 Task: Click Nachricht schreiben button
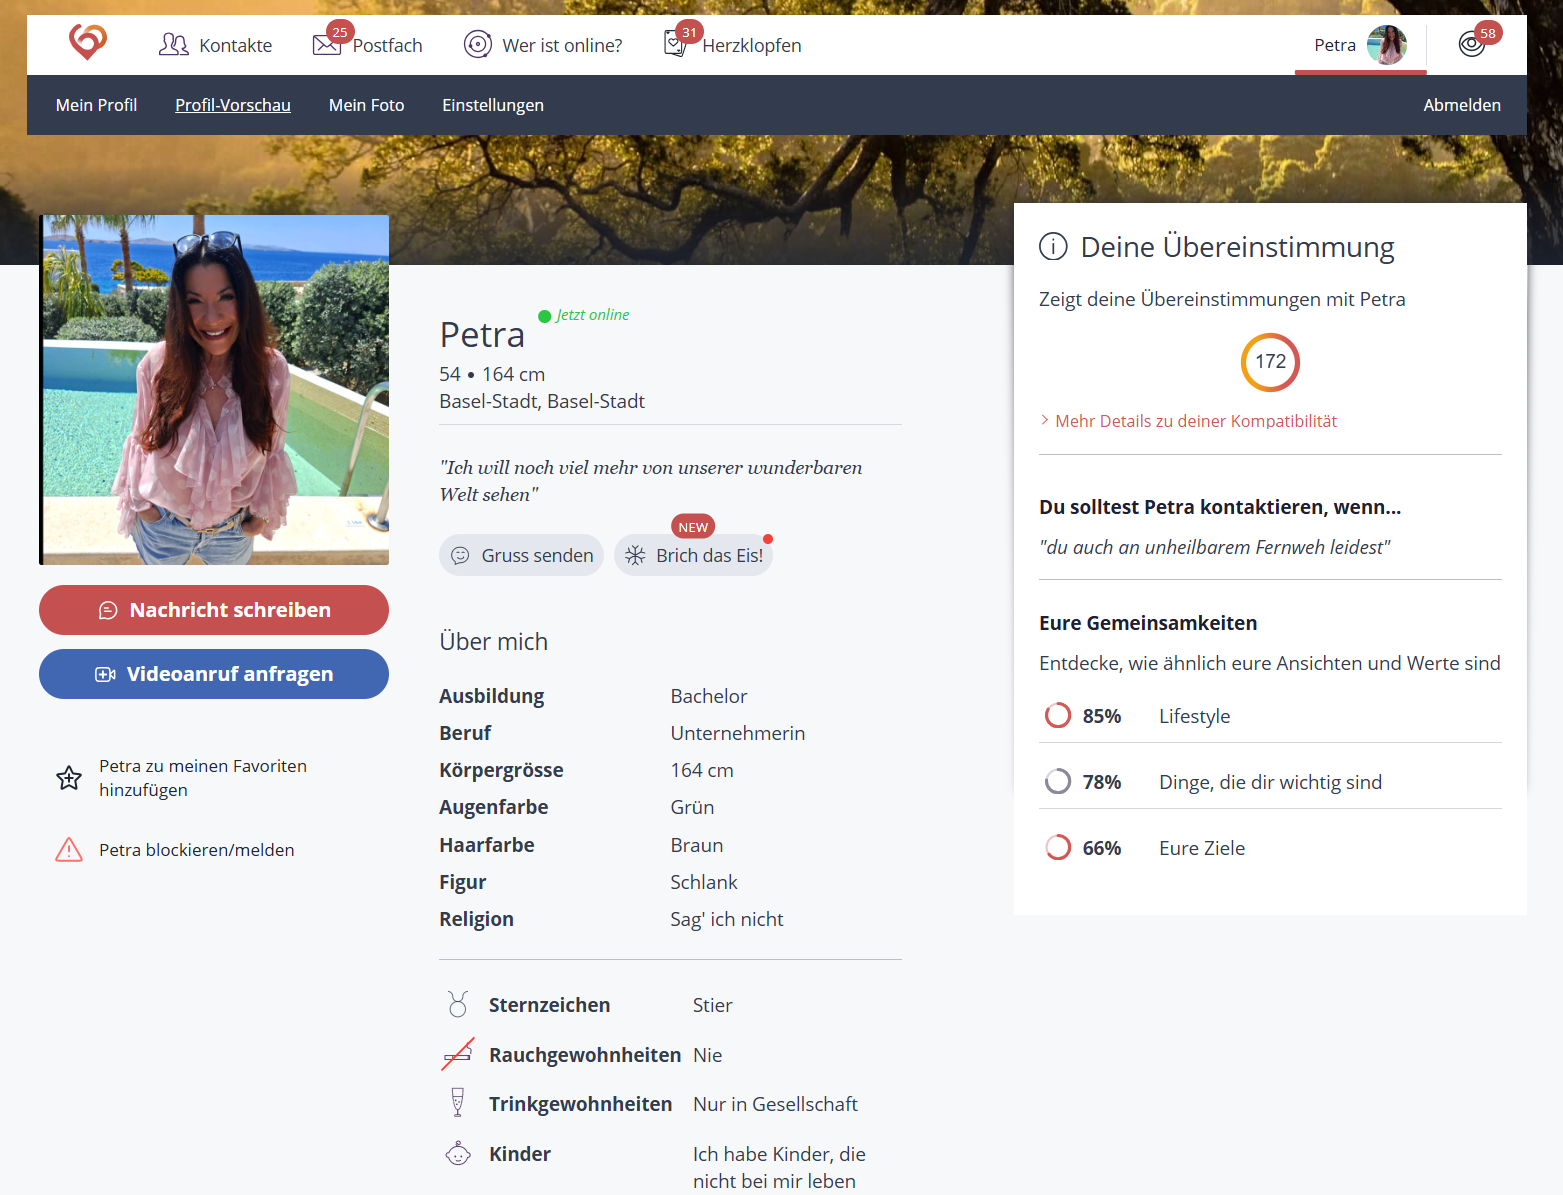point(214,610)
